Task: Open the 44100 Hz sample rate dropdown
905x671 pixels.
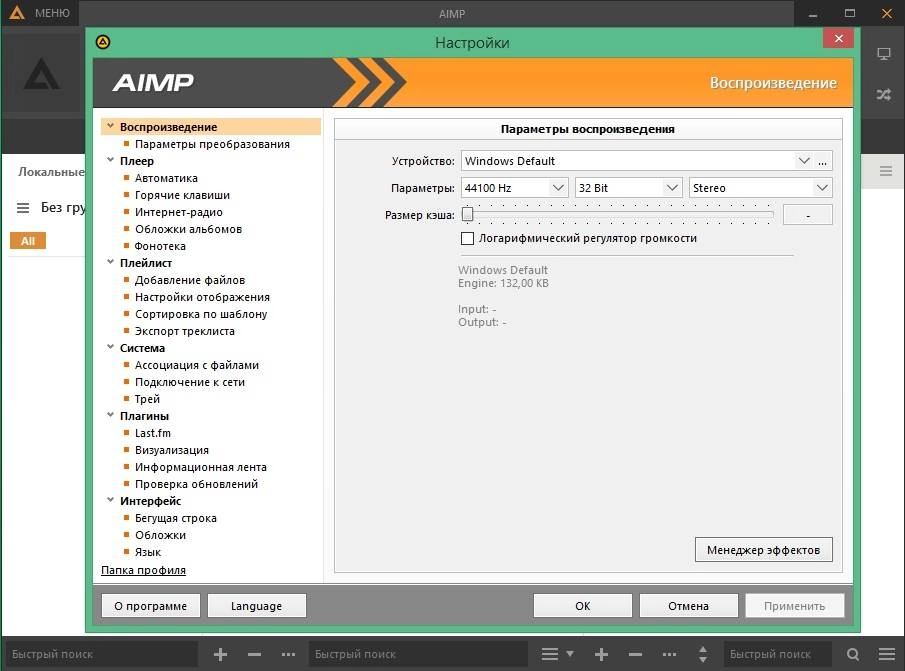Action: point(515,188)
